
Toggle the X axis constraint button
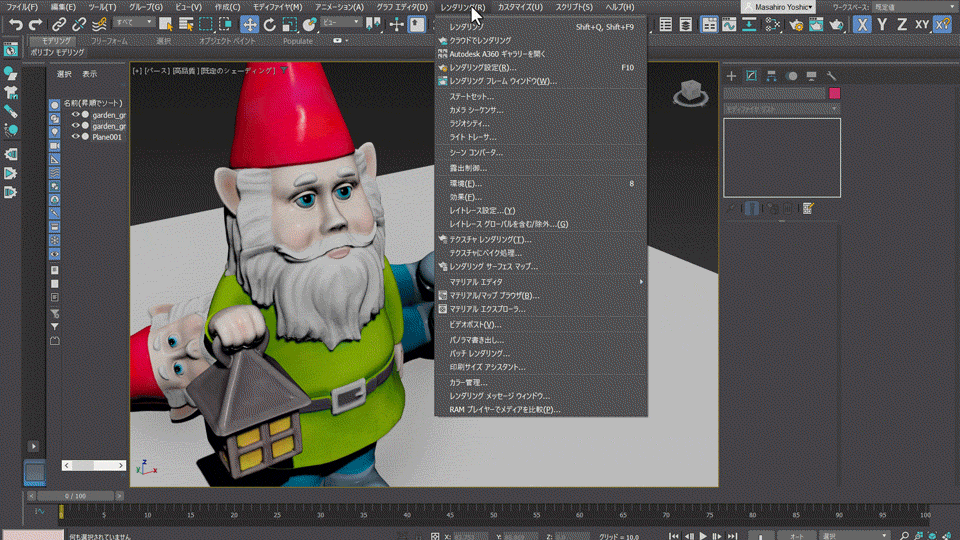point(862,24)
